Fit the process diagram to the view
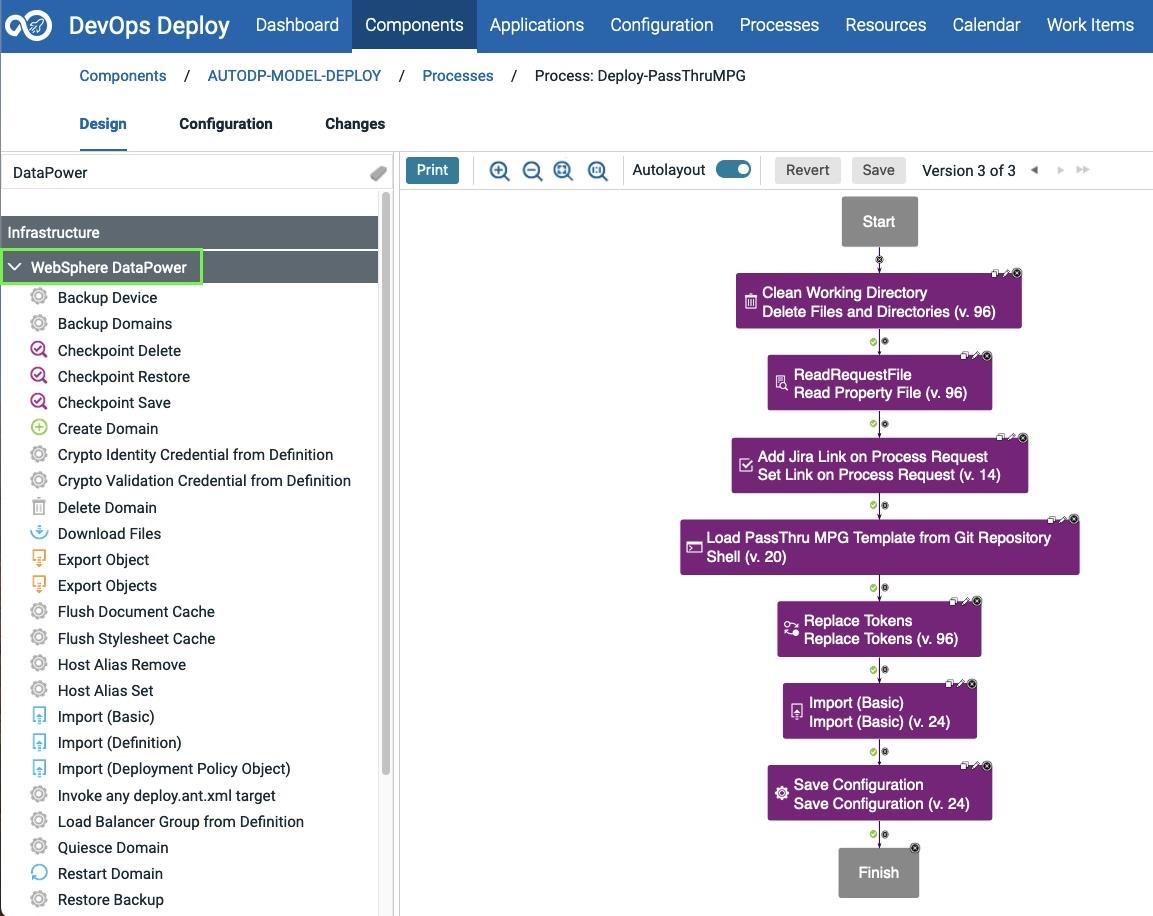Image resolution: width=1153 pixels, height=916 pixels. coord(563,170)
